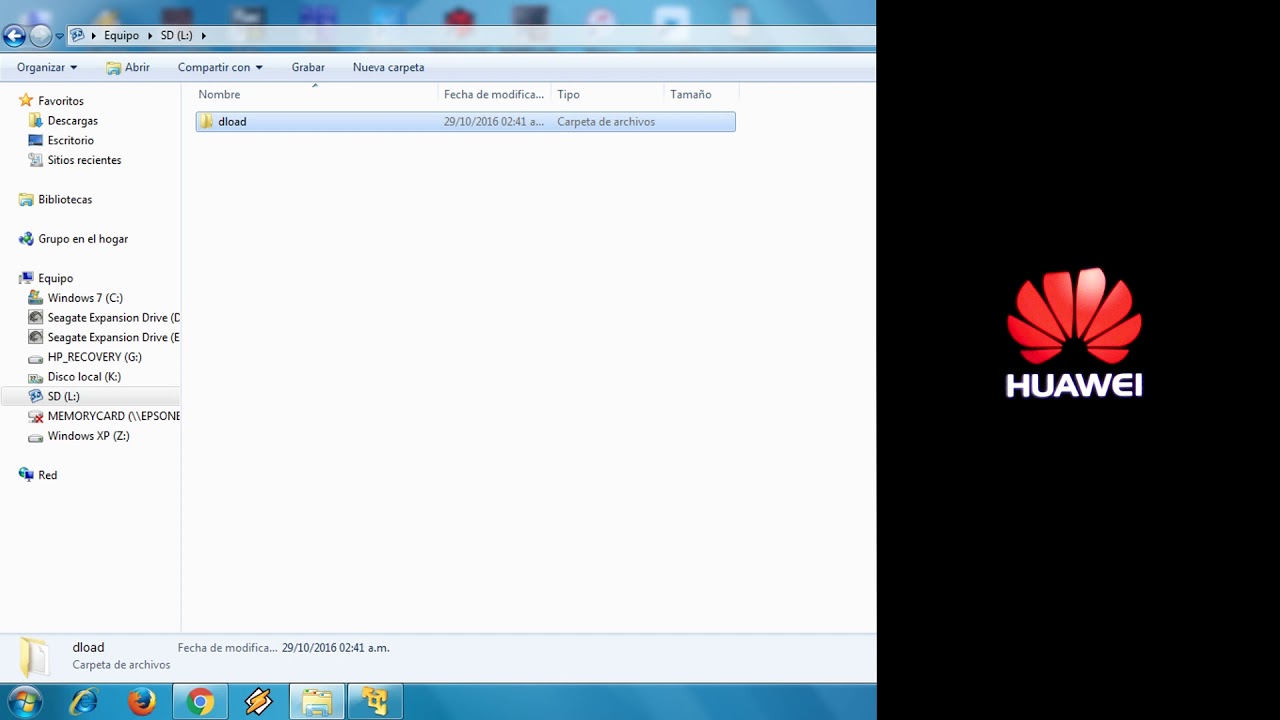Launch Firefox from the taskbar
The image size is (1280, 720).
pos(142,702)
